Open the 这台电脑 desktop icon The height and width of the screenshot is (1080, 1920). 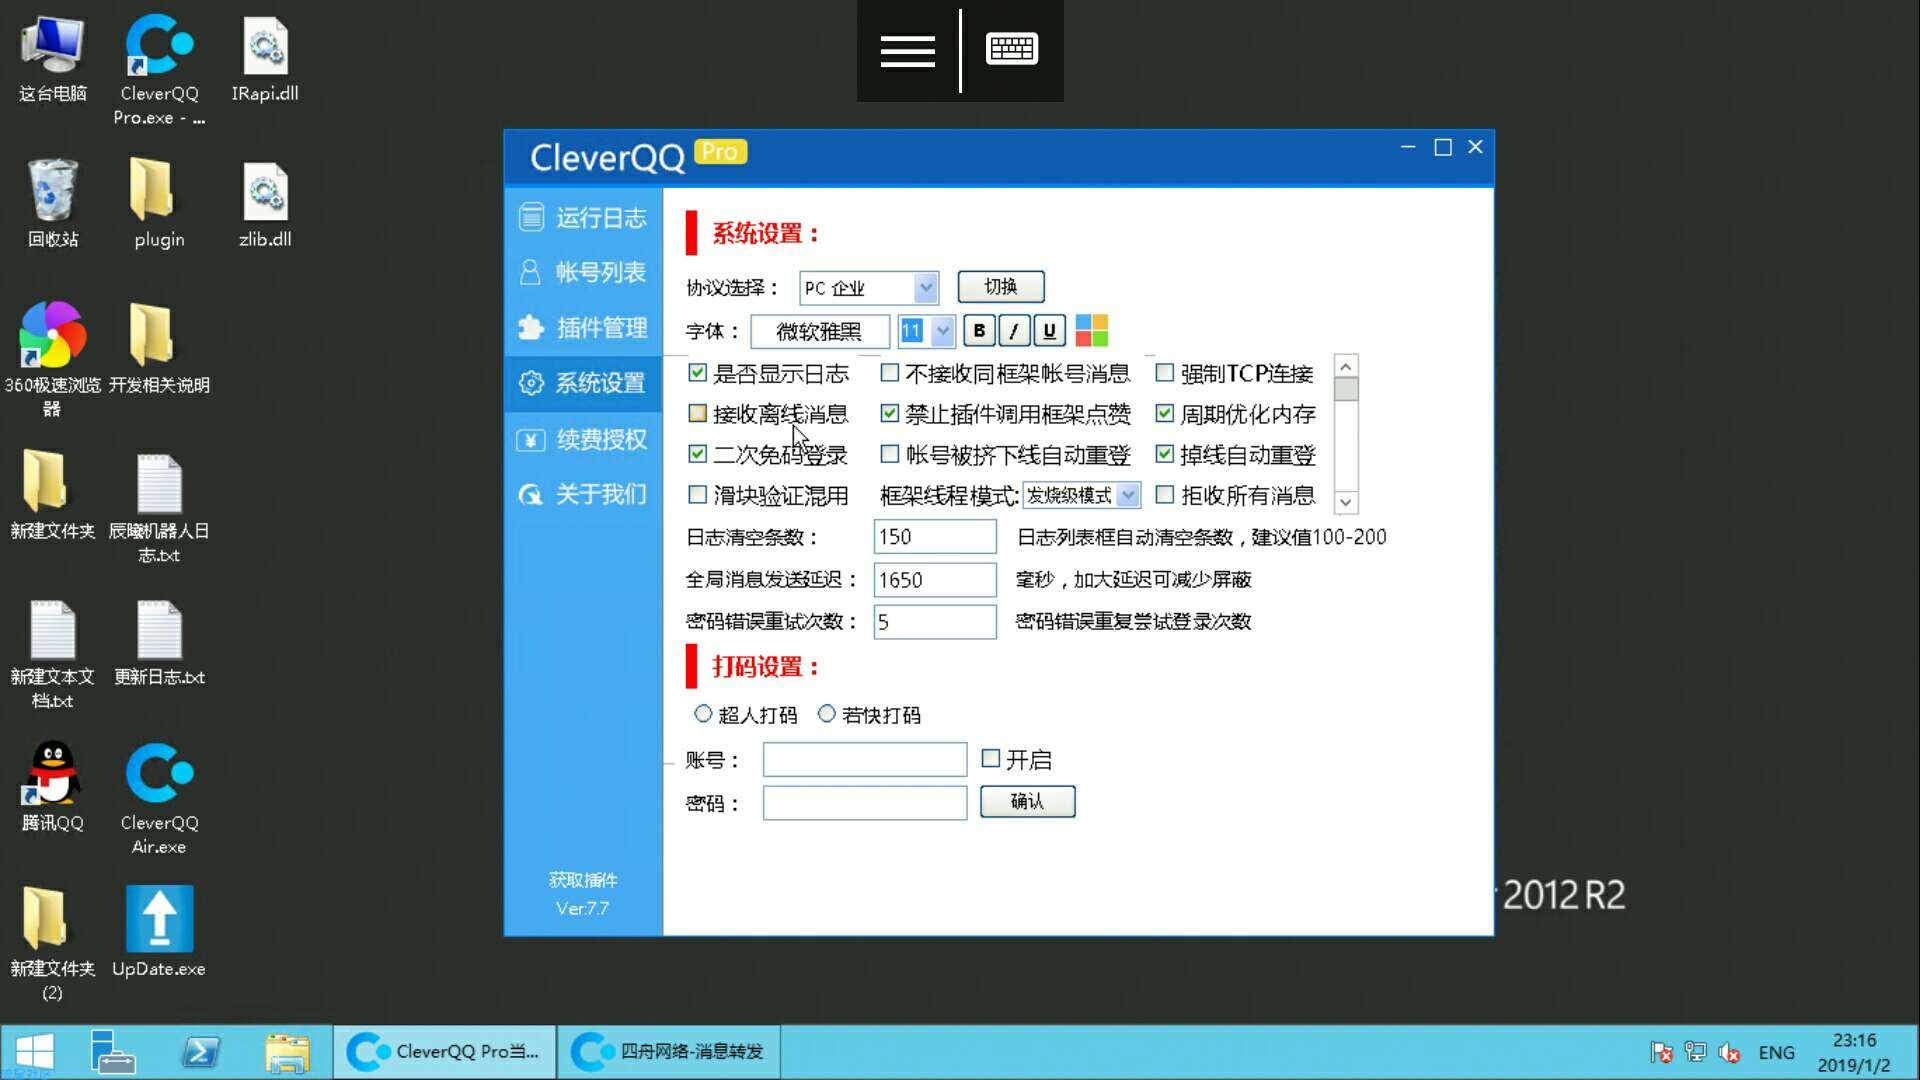53,60
